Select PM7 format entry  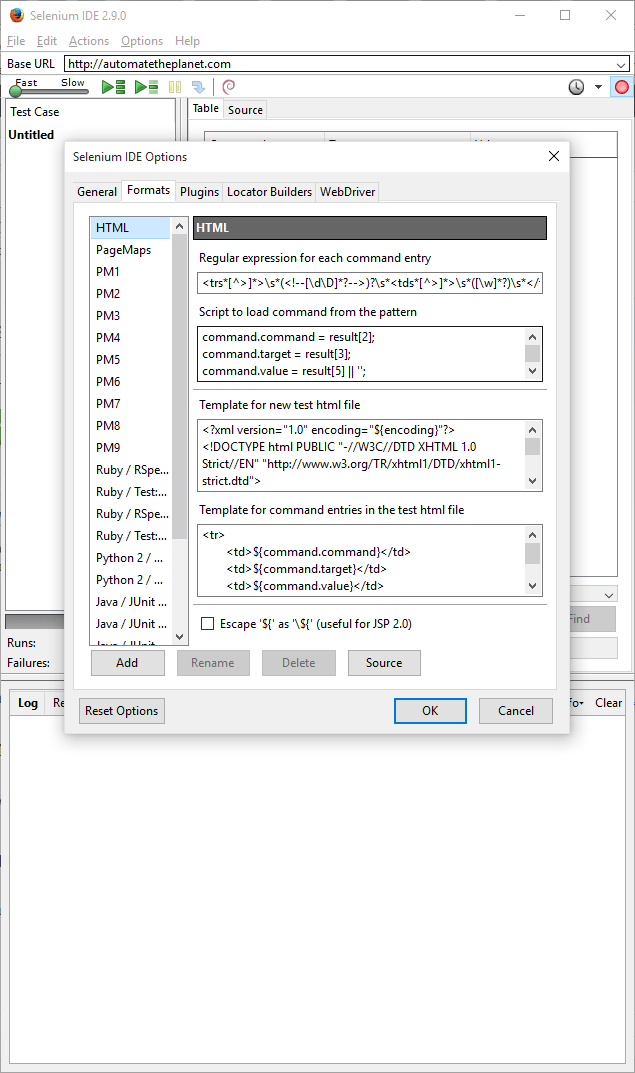pyautogui.click(x=130, y=404)
